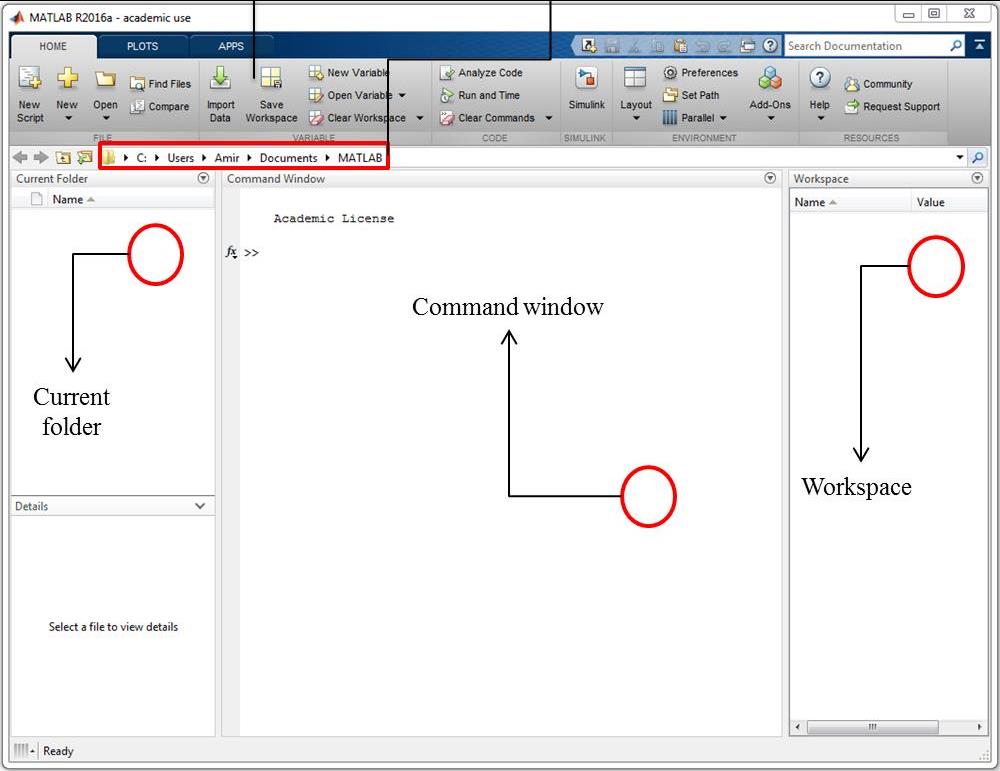Expand Open Variable dropdown arrow
This screenshot has height=771, width=1000.
click(x=402, y=96)
